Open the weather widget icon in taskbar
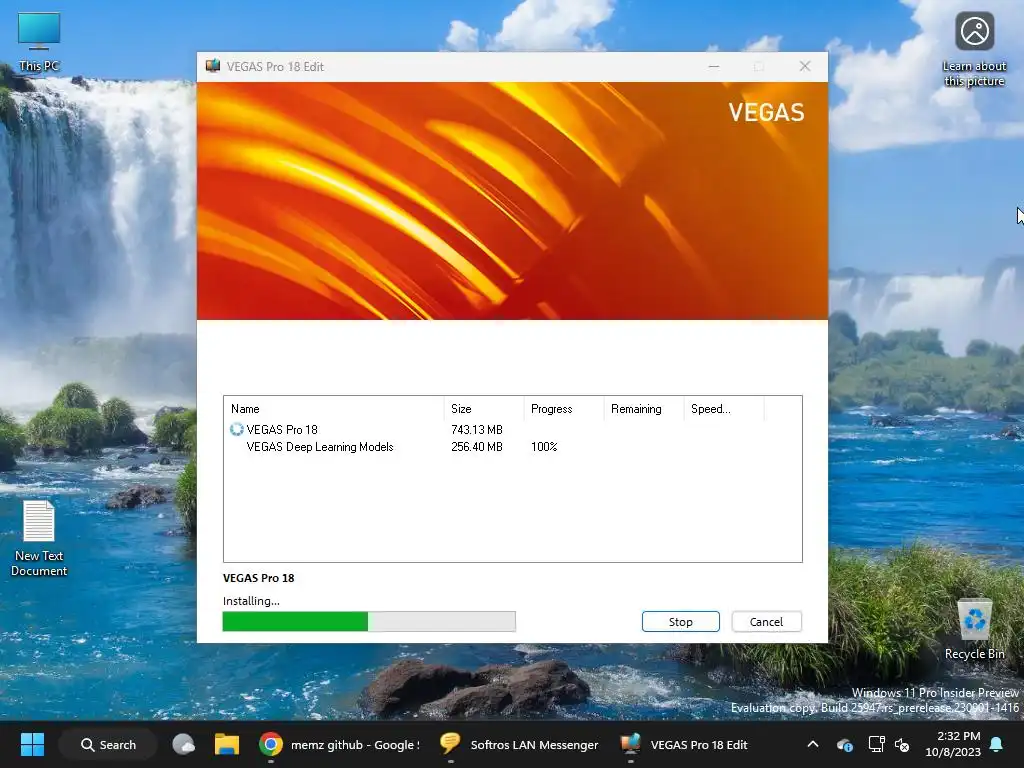Viewport: 1024px width, 768px height. [184, 744]
